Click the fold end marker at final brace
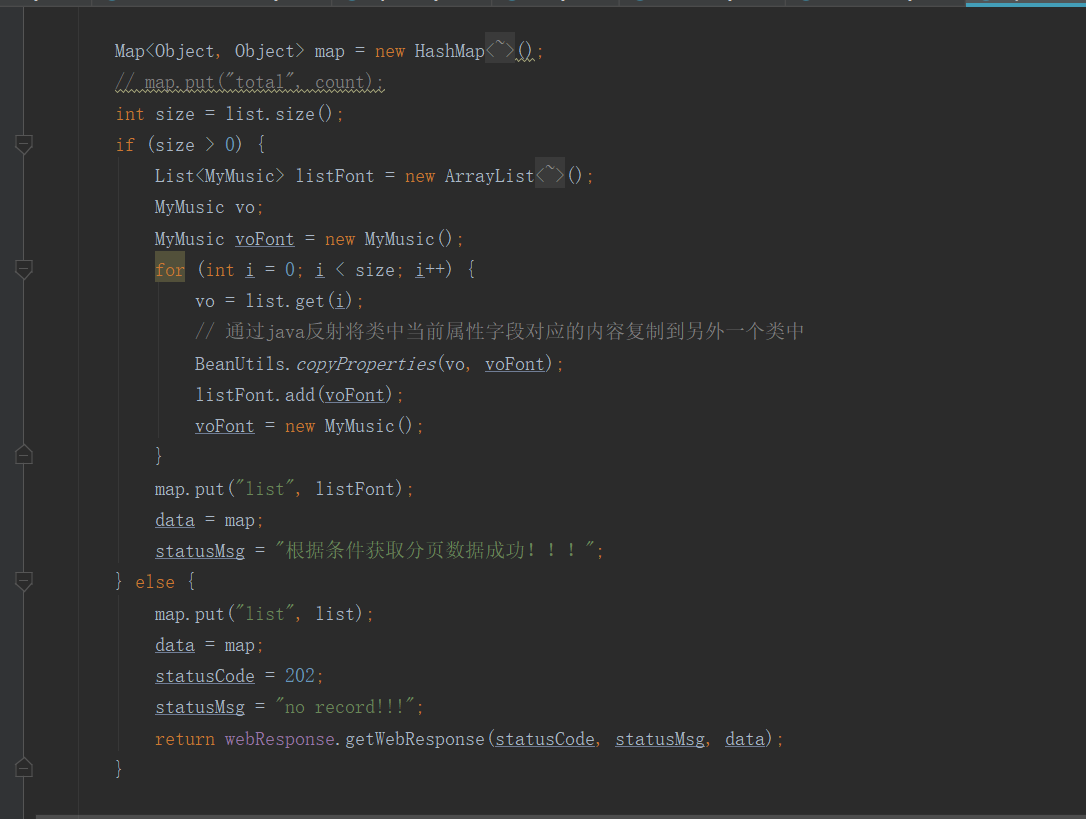 (x=24, y=767)
